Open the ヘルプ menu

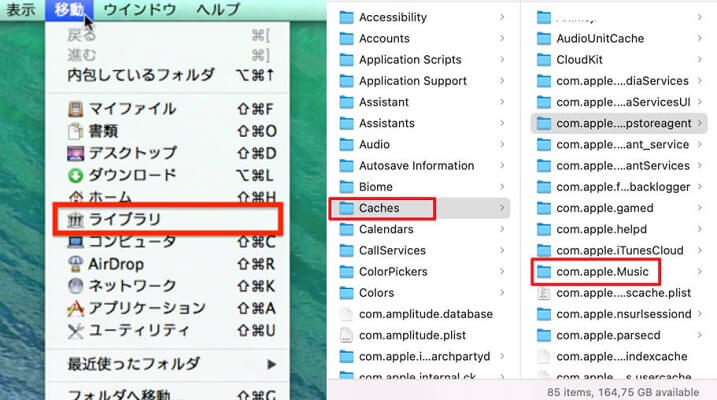click(x=218, y=10)
